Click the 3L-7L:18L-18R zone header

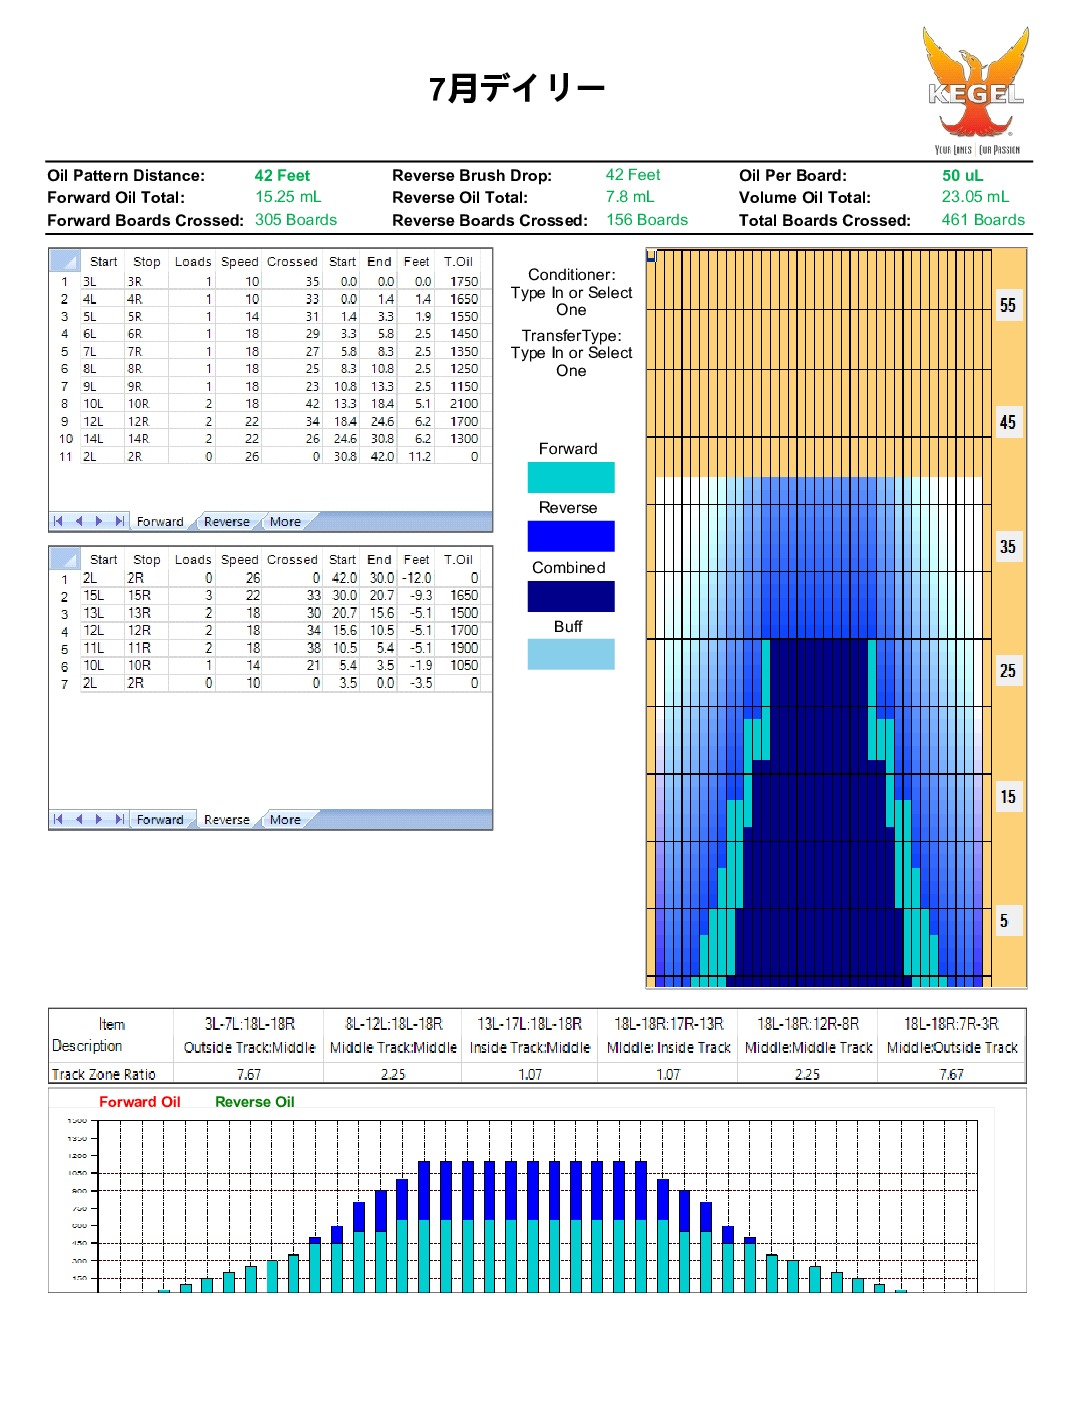tap(249, 1024)
